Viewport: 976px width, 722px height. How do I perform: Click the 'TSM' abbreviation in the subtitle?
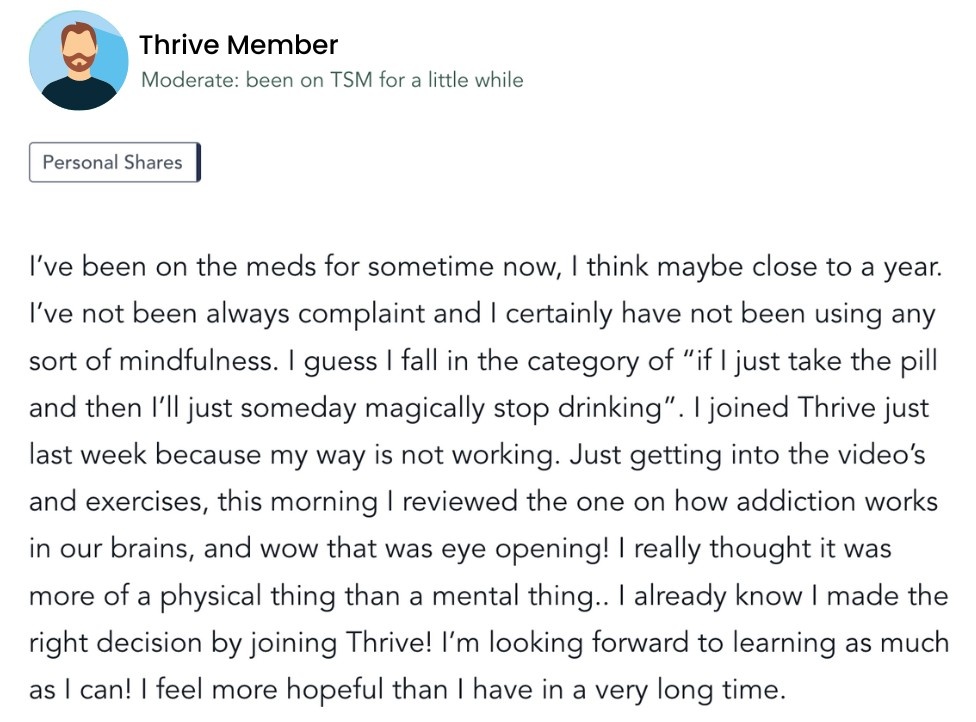[x=350, y=80]
